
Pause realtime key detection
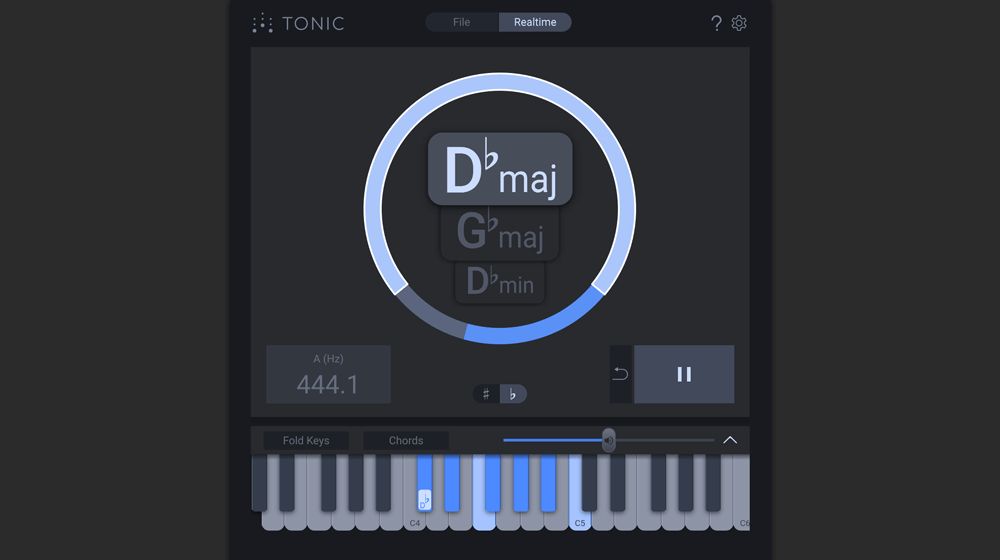(x=684, y=374)
